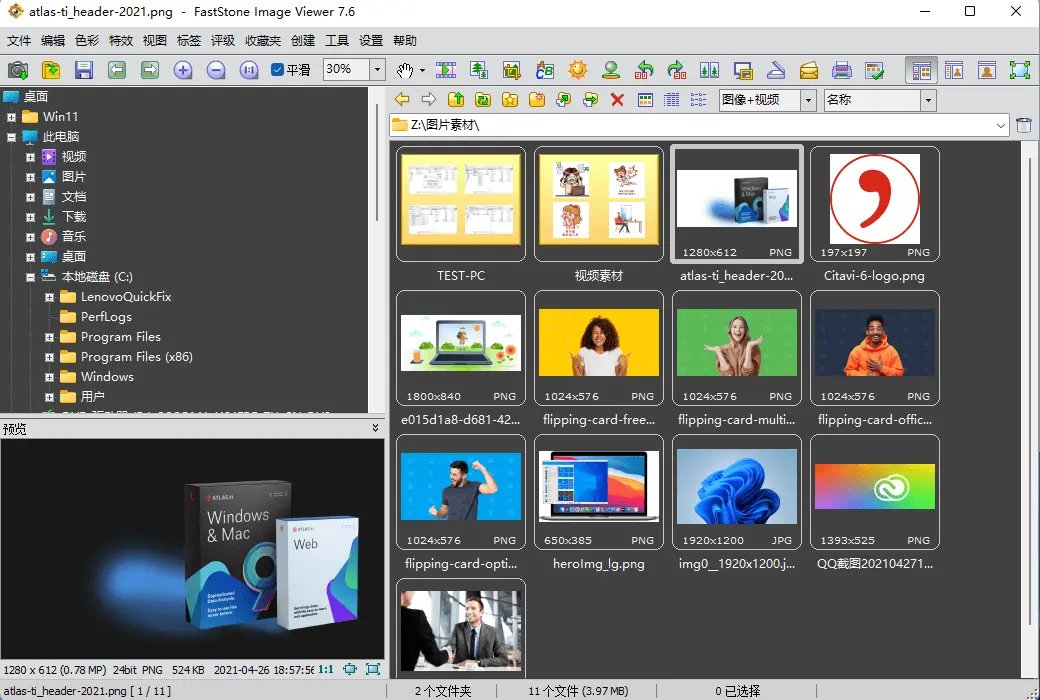Click the red X delete icon

(x=618, y=100)
